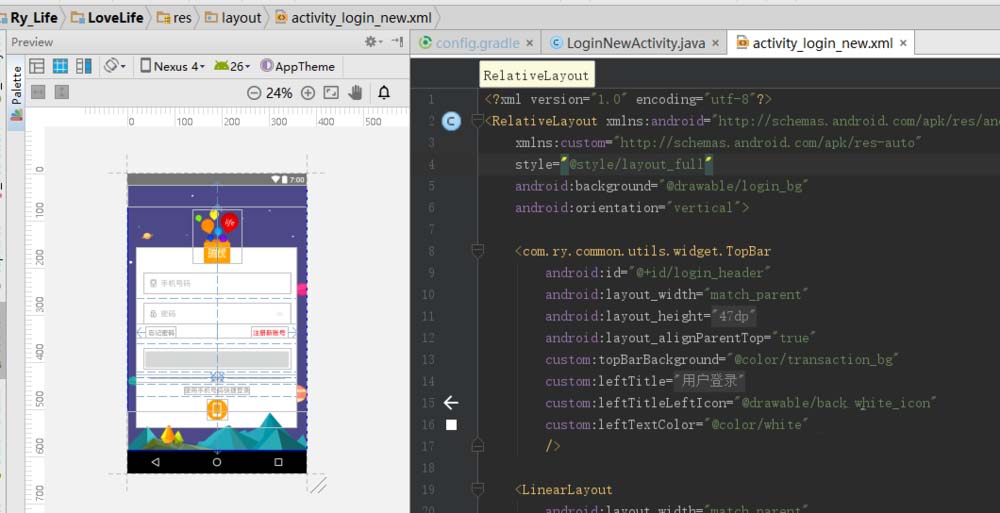Open the orientation dropdown in preview toolbar
The height and width of the screenshot is (513, 1000).
click(x=115, y=66)
